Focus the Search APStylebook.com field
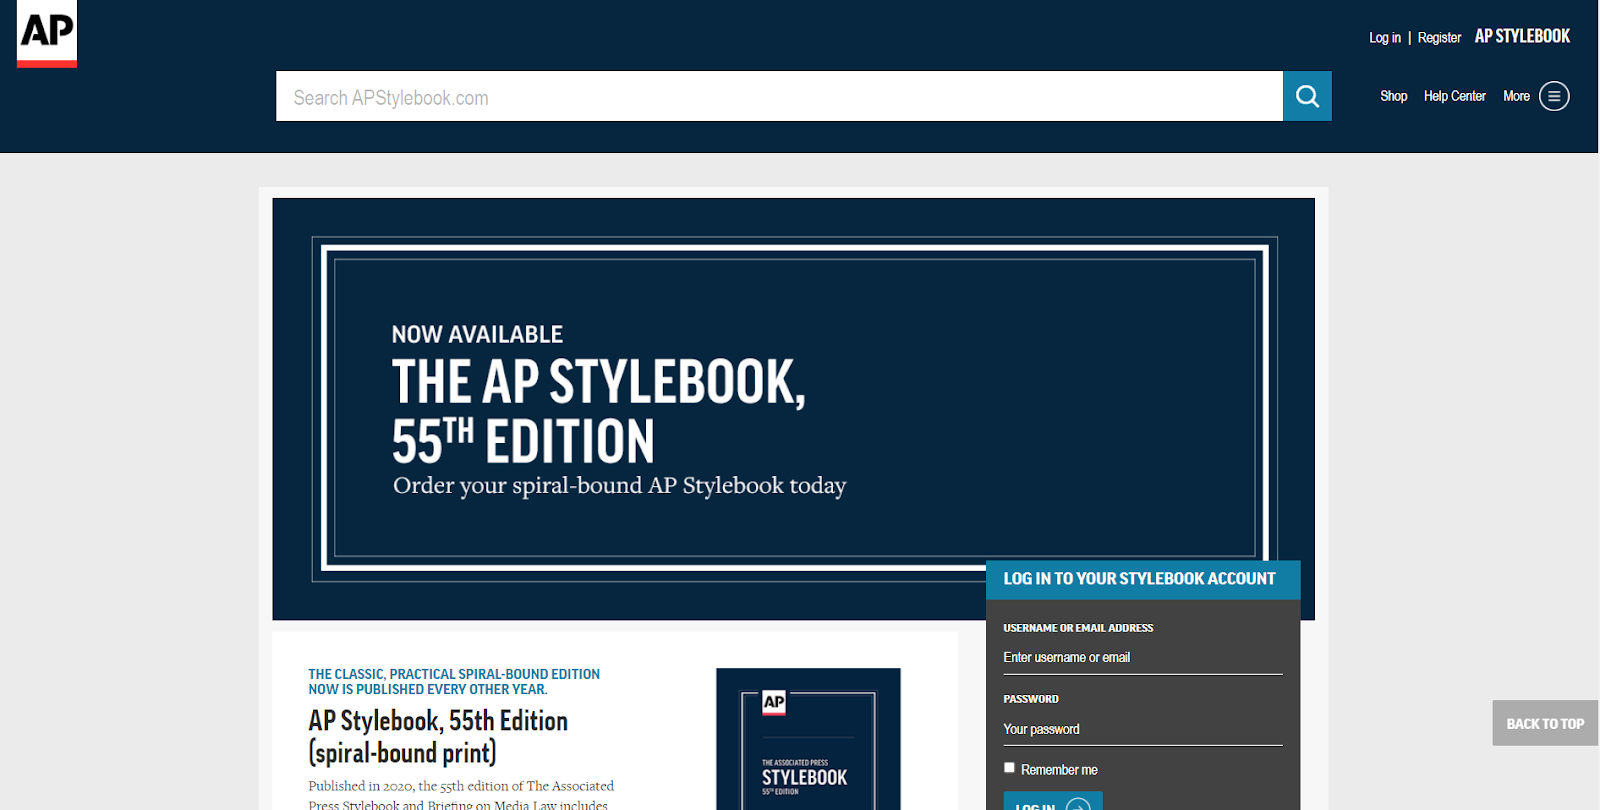This screenshot has width=1600, height=810. (x=779, y=96)
